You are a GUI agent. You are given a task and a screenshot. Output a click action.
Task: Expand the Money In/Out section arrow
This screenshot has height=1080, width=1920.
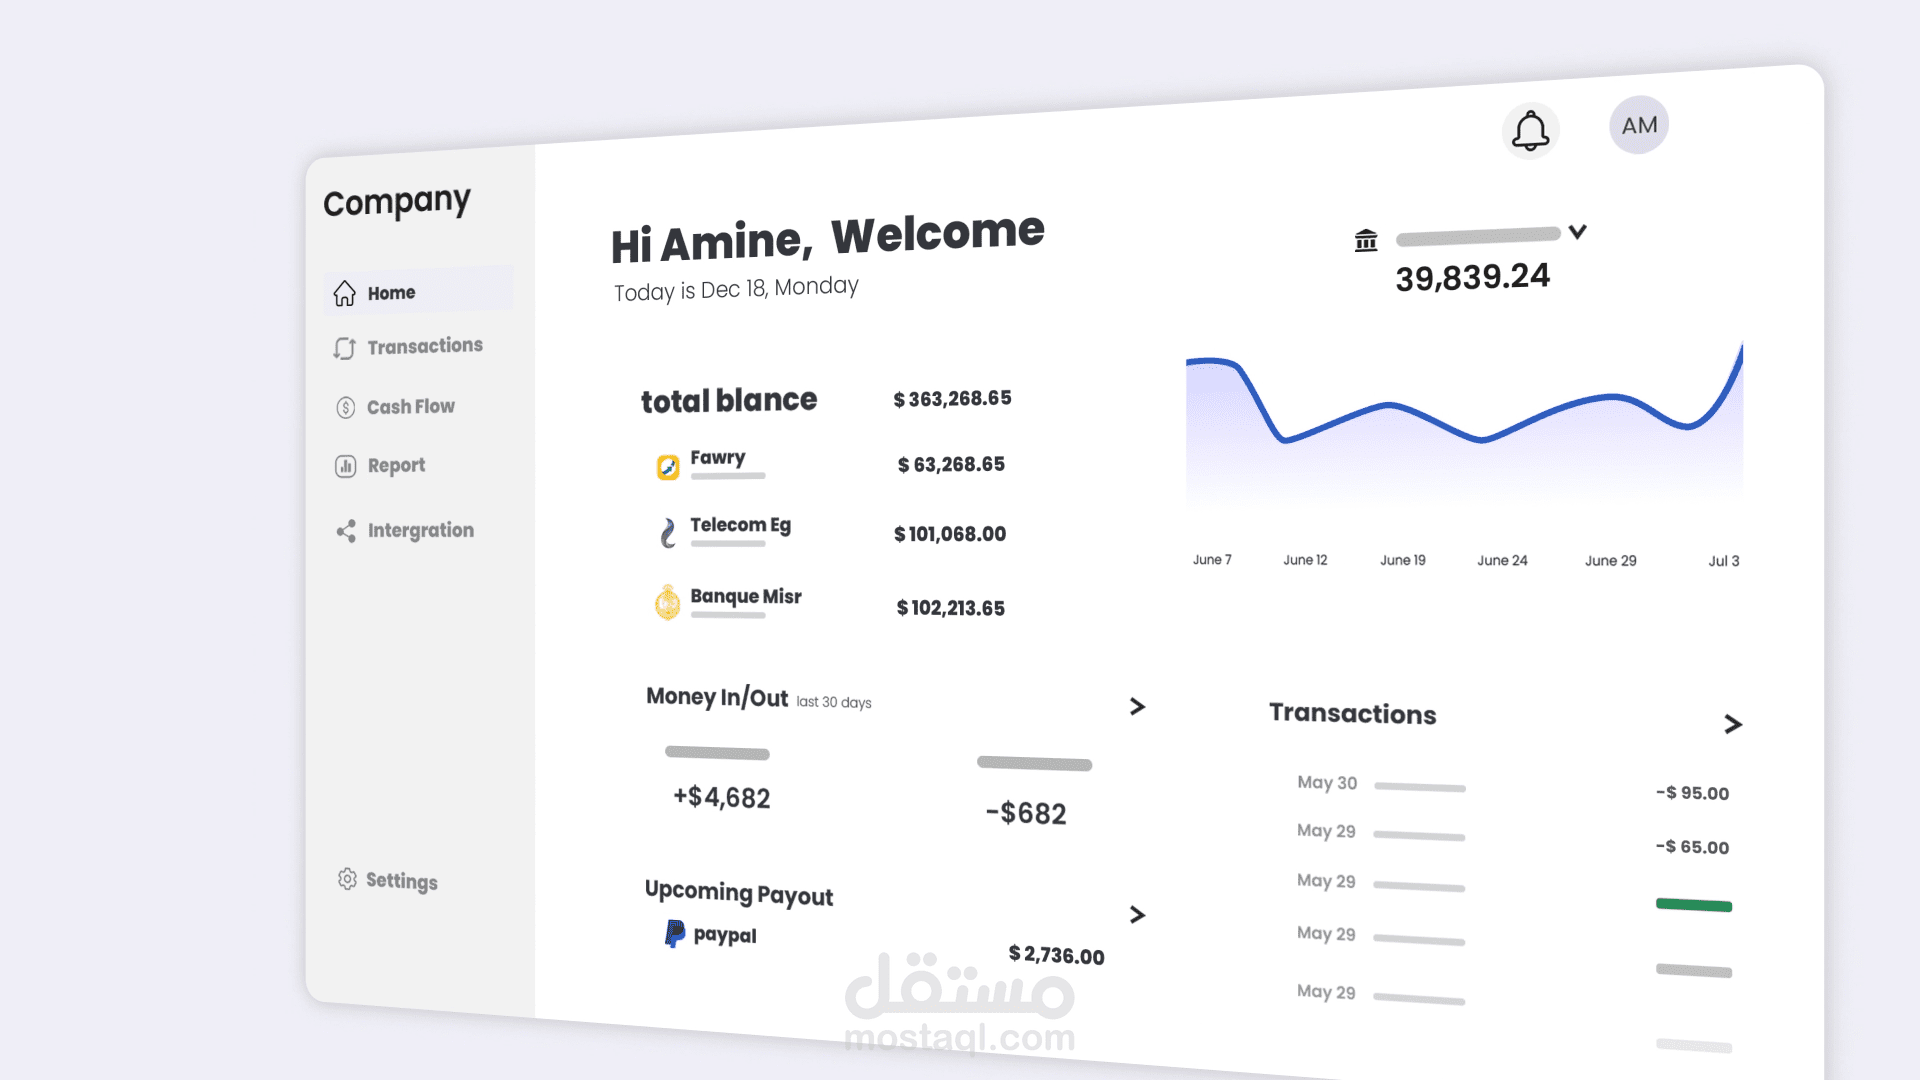(1137, 706)
